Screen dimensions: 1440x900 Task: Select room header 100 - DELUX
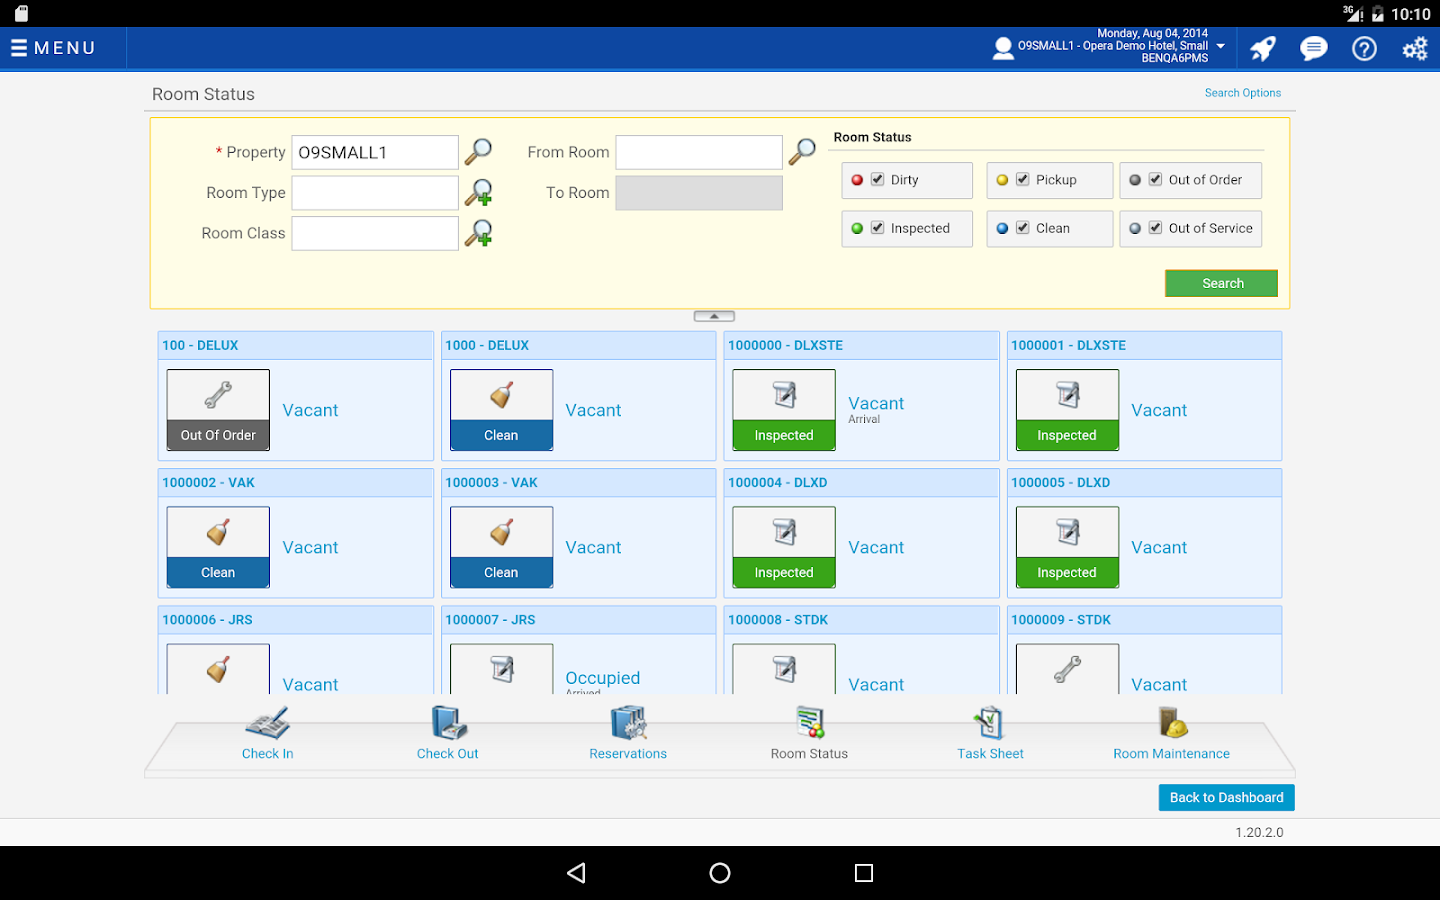pos(295,345)
